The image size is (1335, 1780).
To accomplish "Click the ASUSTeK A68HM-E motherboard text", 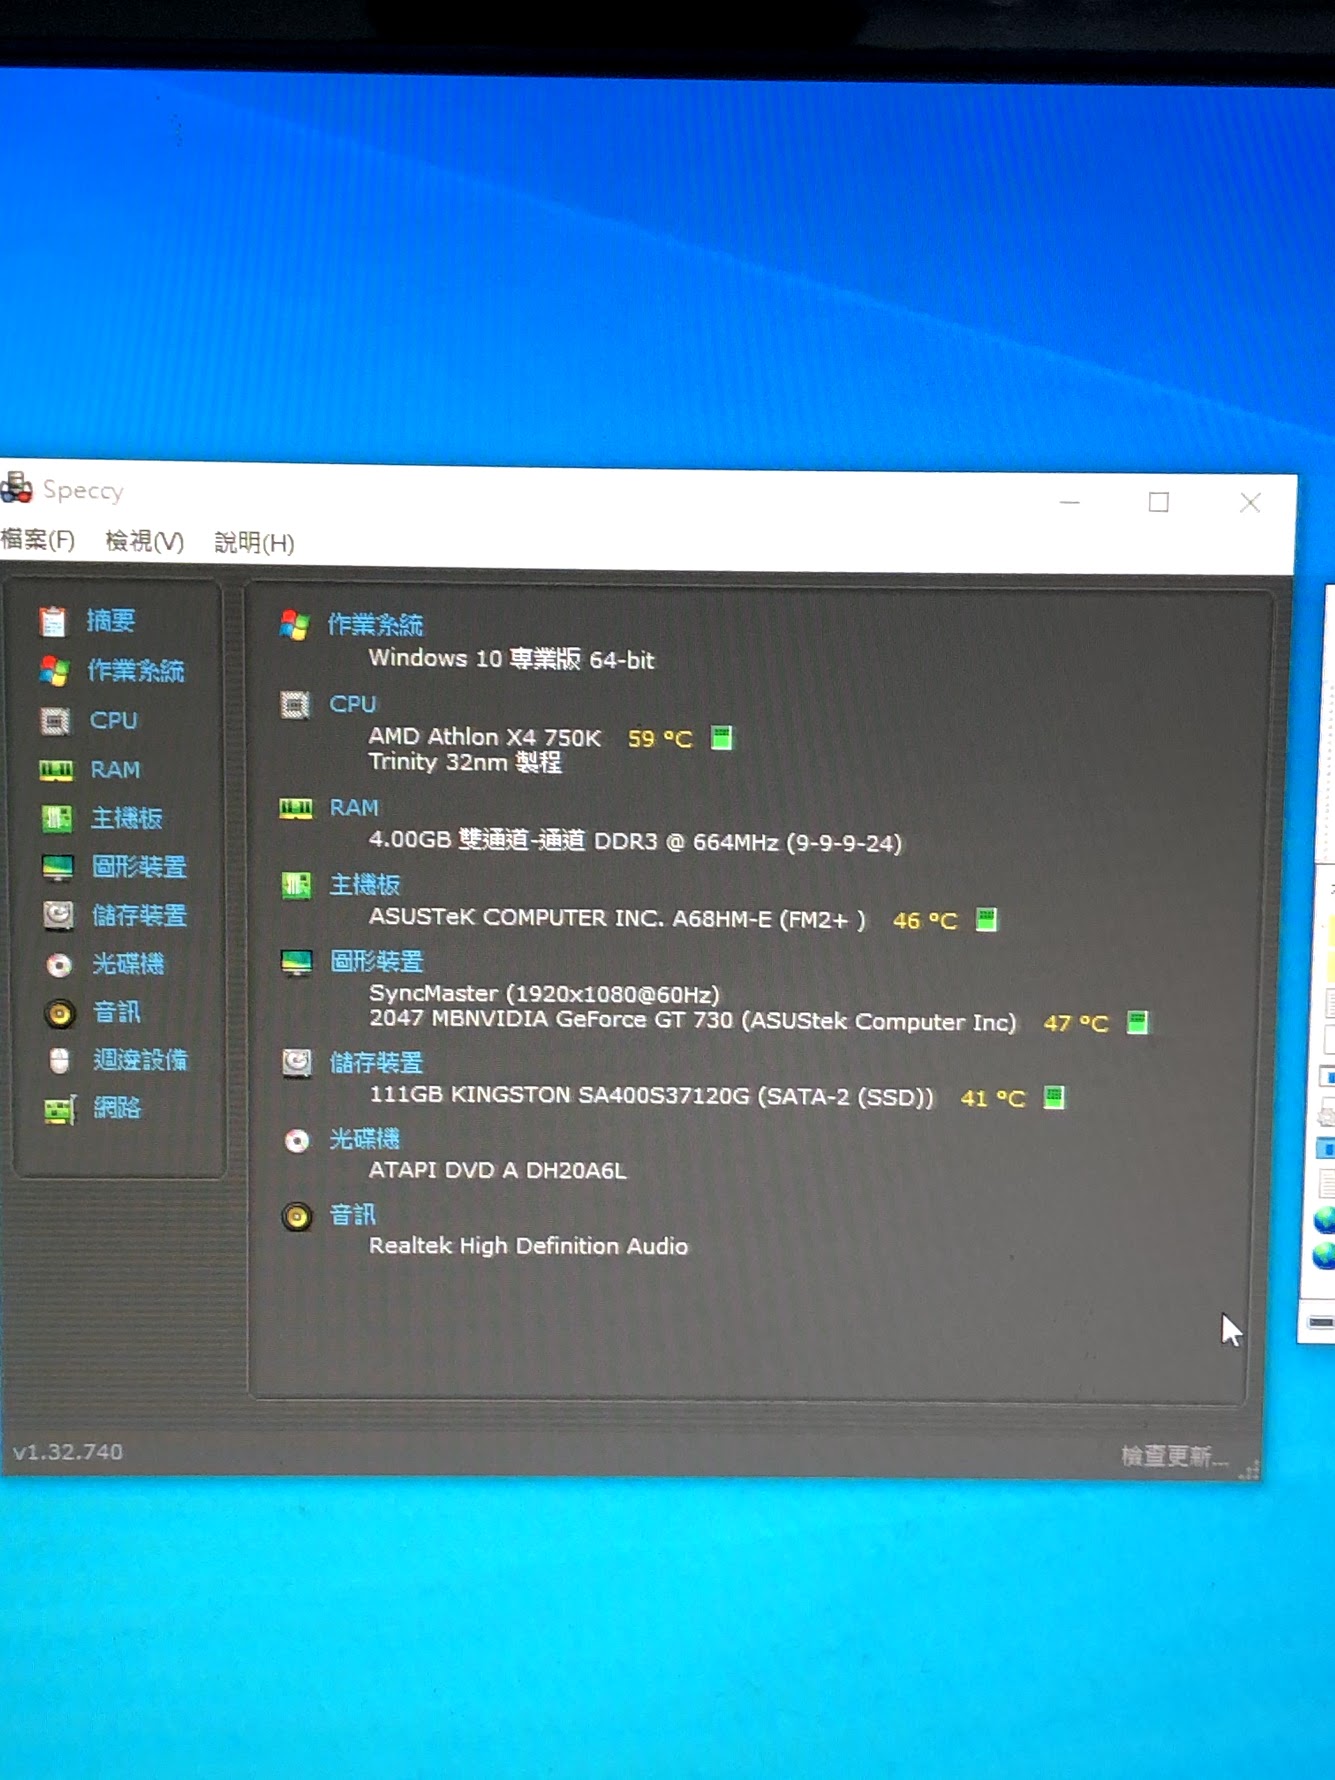I will click(617, 918).
